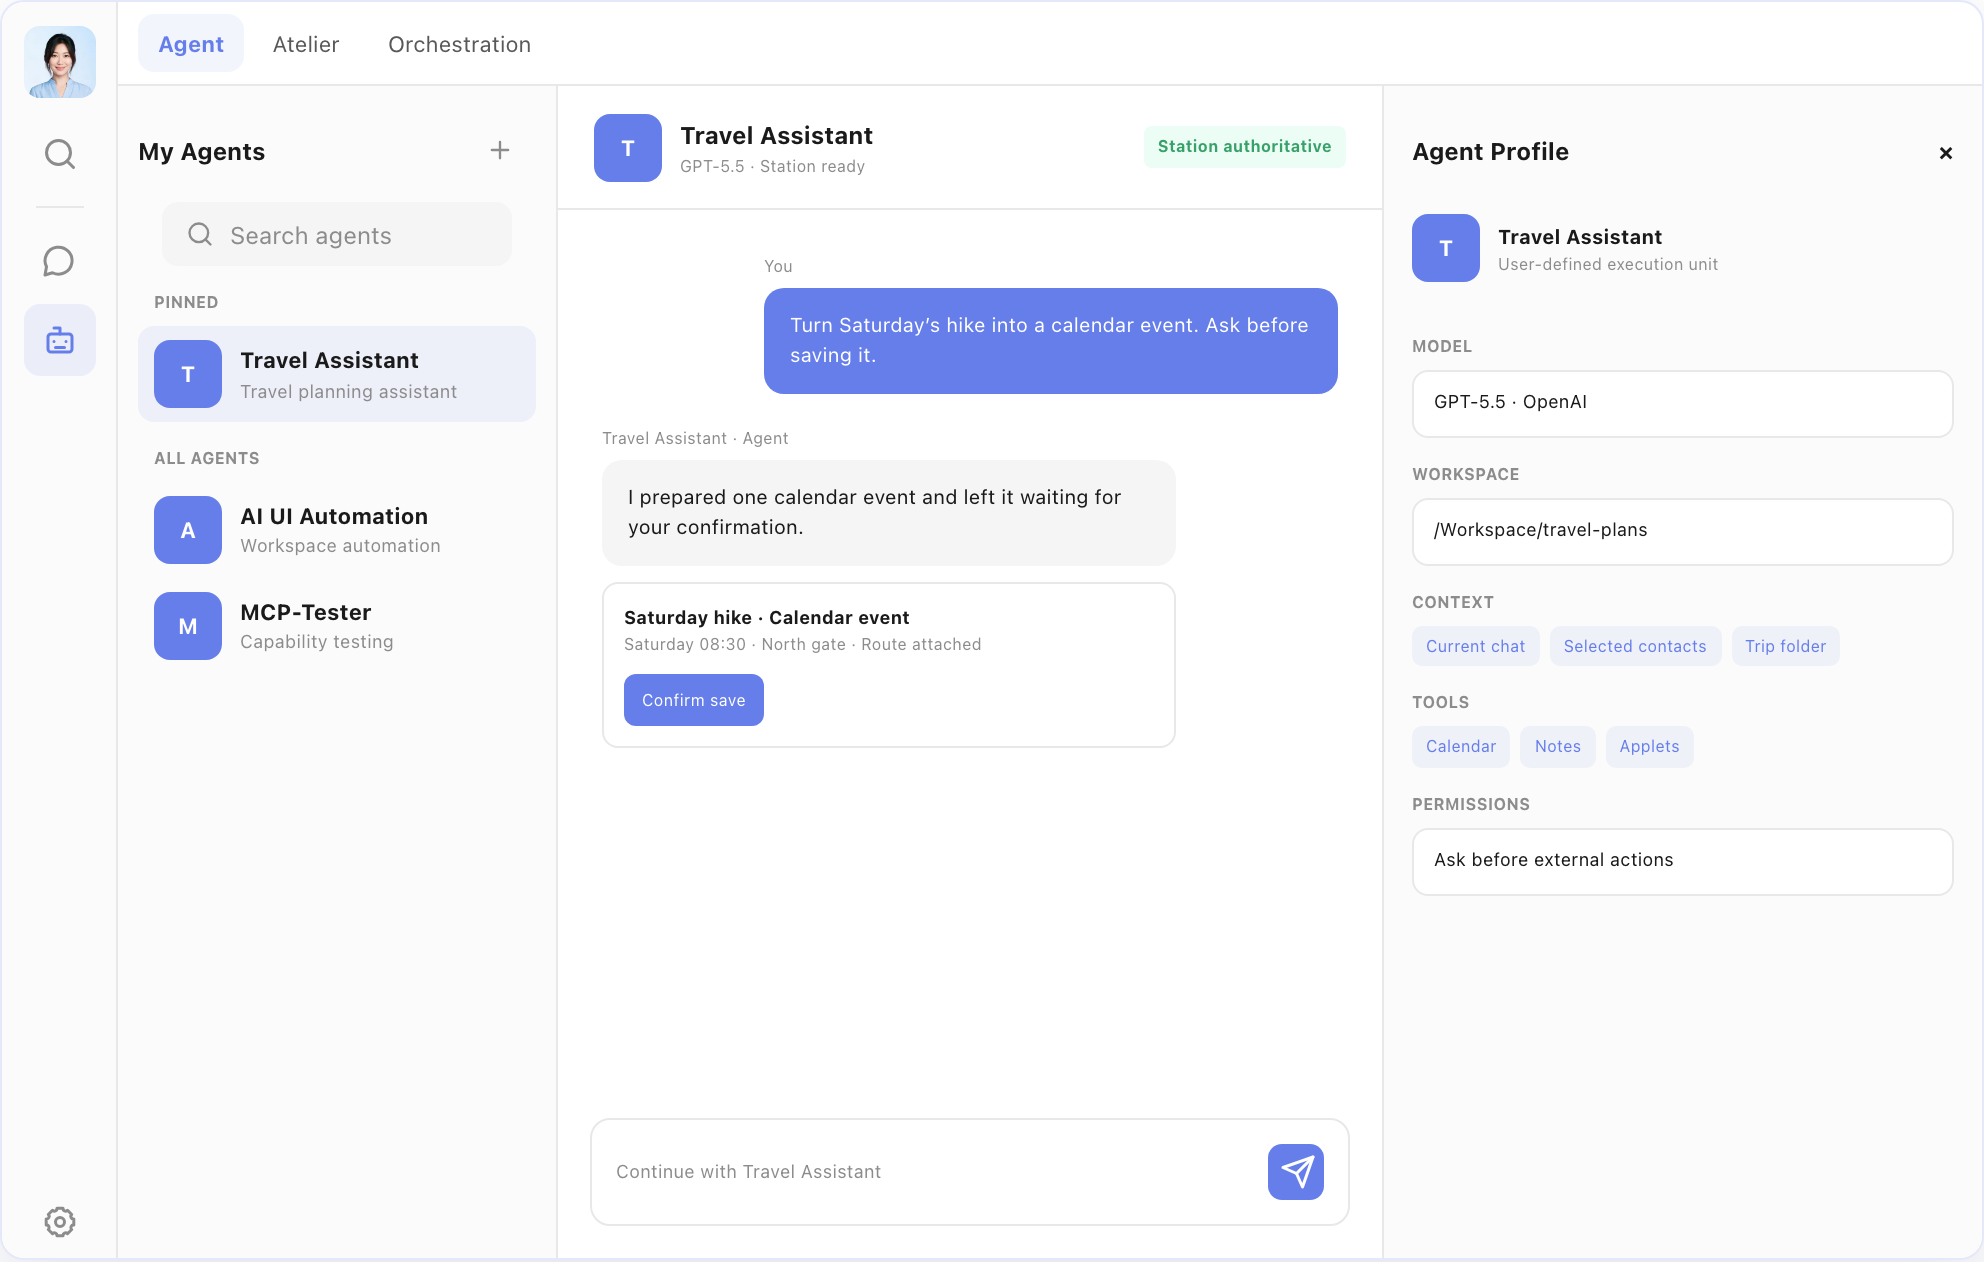Select the robot agents icon in sidebar
1984x1262 pixels.
pos(60,340)
